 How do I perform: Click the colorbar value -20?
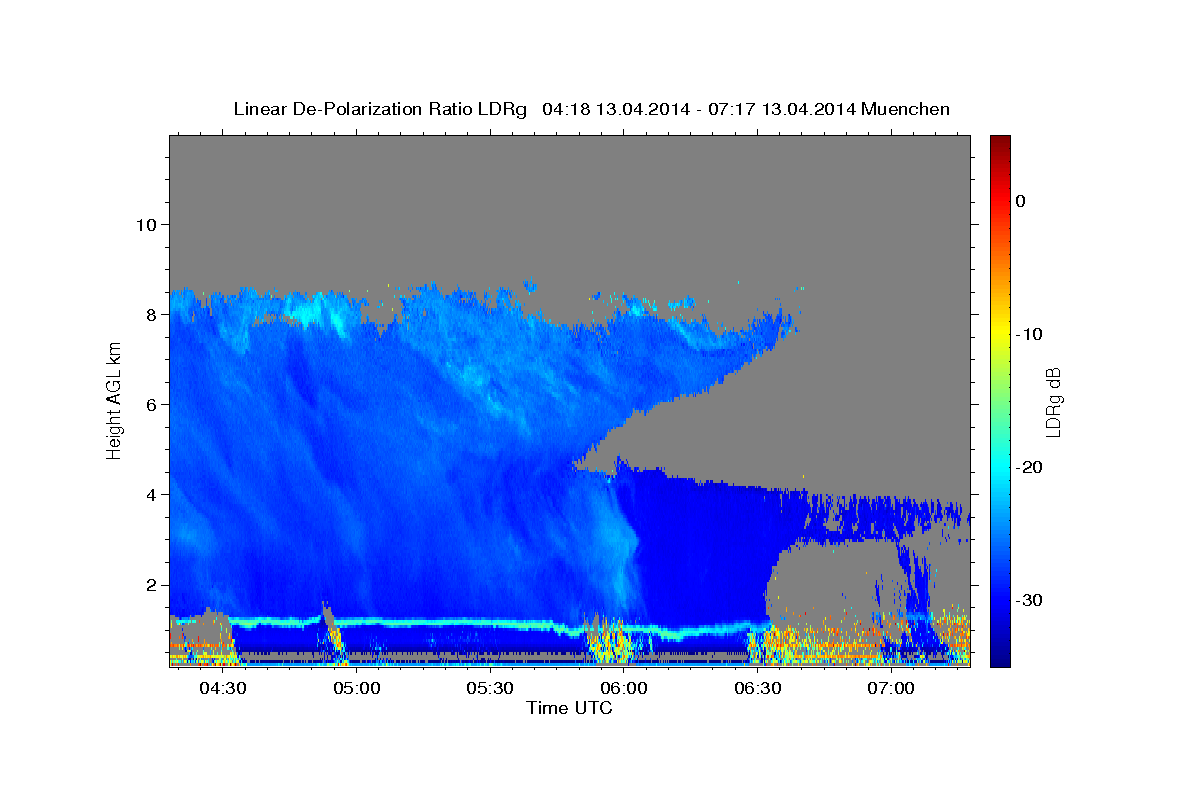(x=1030, y=467)
